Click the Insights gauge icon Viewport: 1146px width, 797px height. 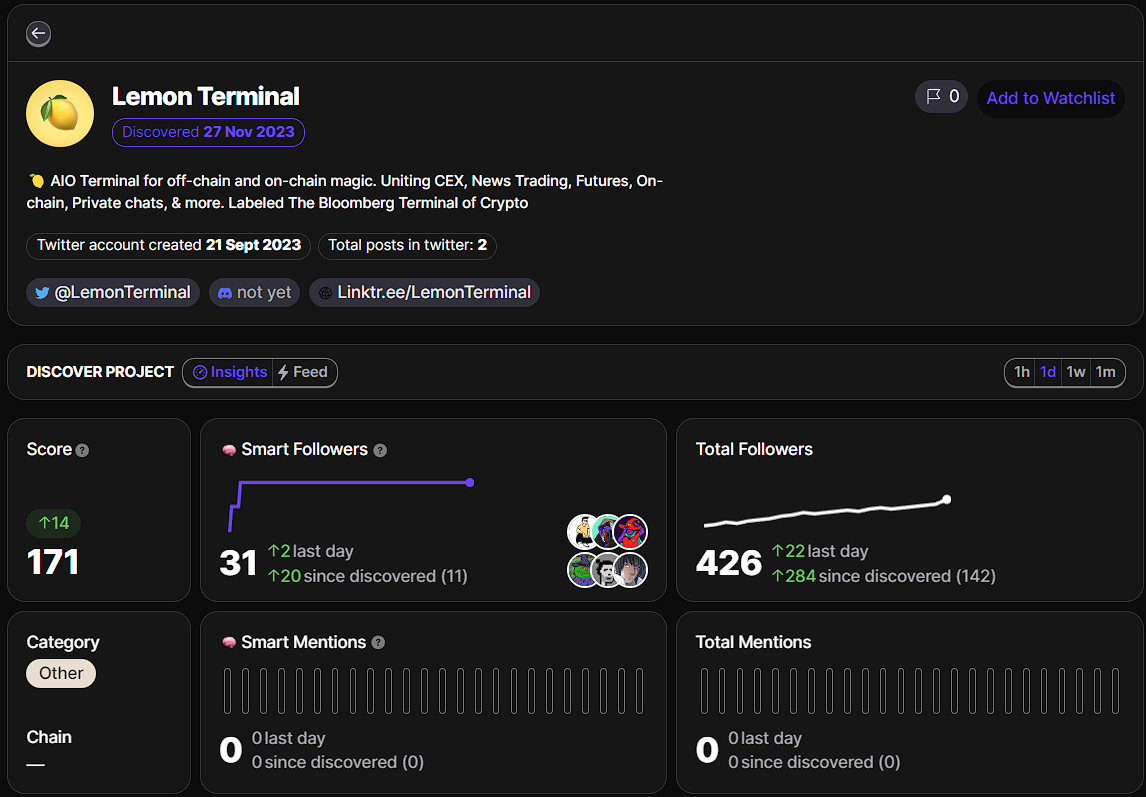200,372
